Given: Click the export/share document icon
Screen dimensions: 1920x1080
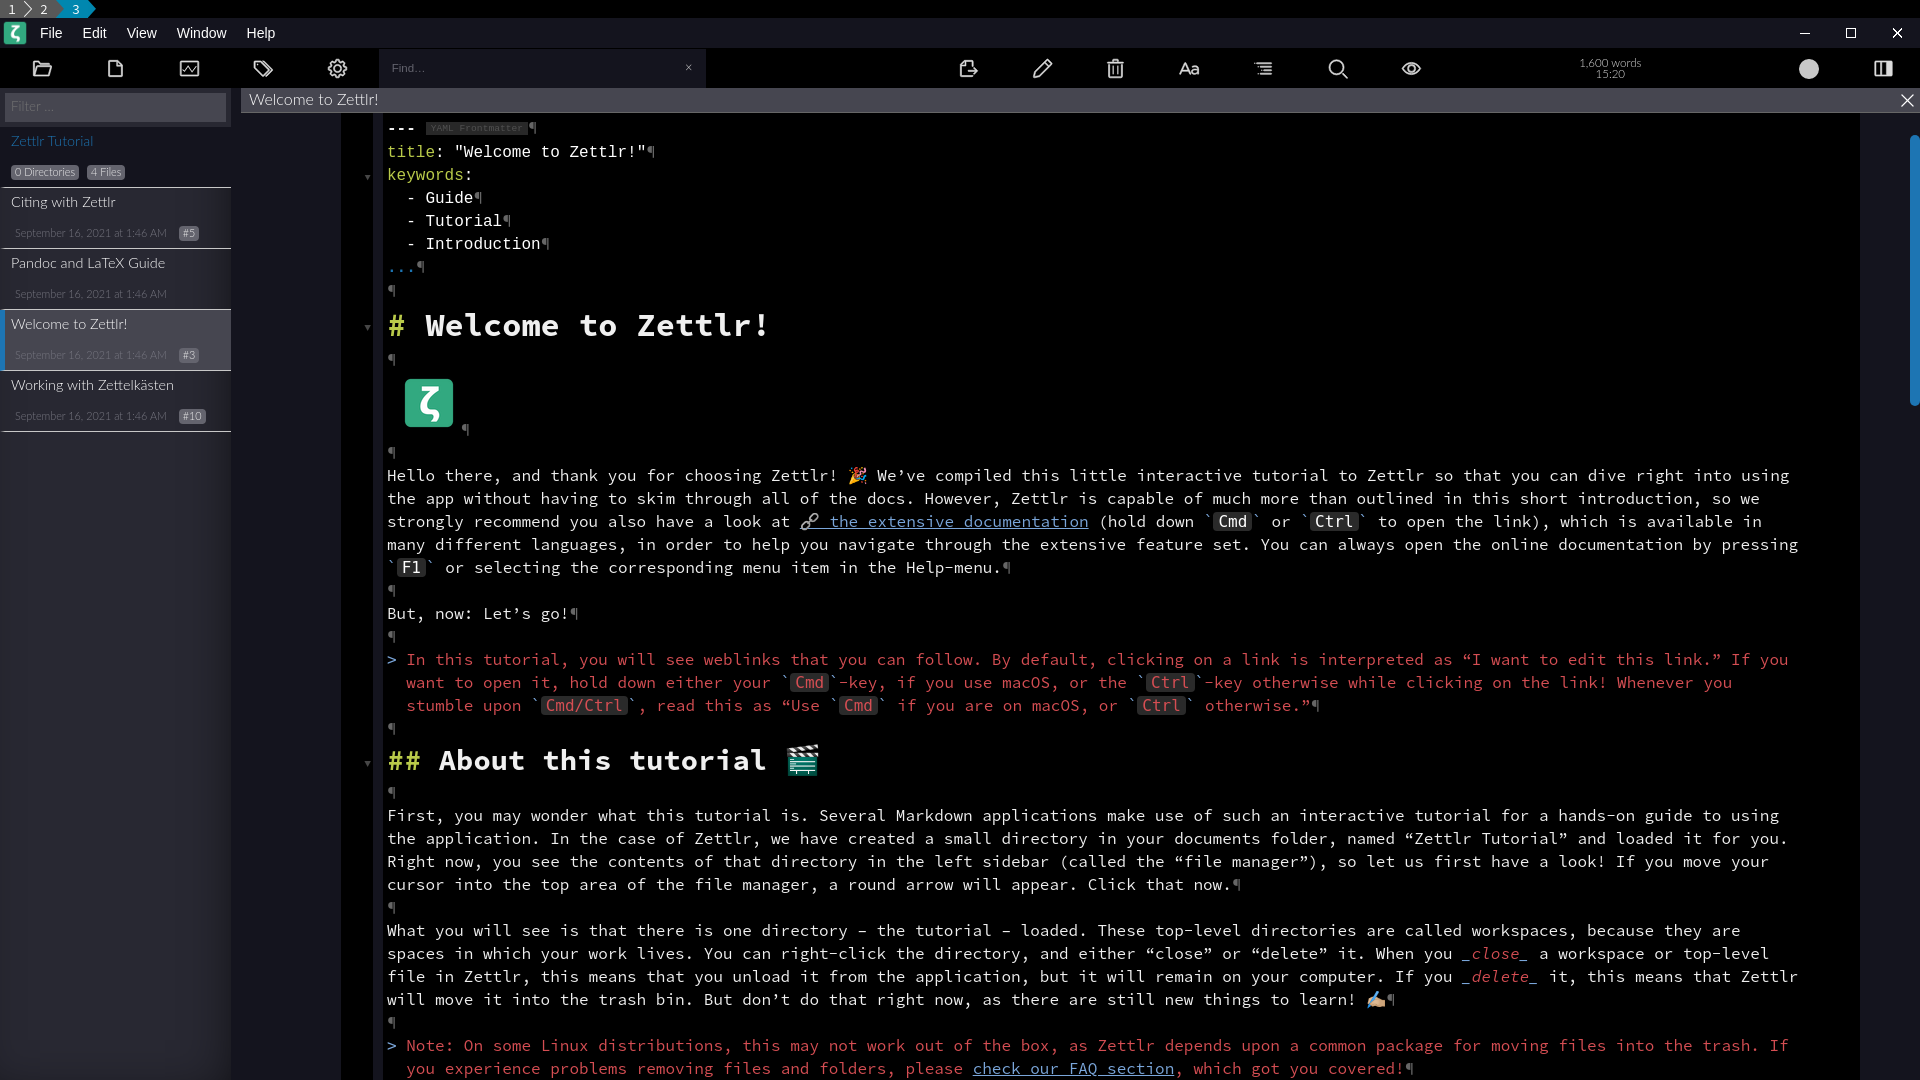Looking at the screenshot, I should click(x=968, y=69).
